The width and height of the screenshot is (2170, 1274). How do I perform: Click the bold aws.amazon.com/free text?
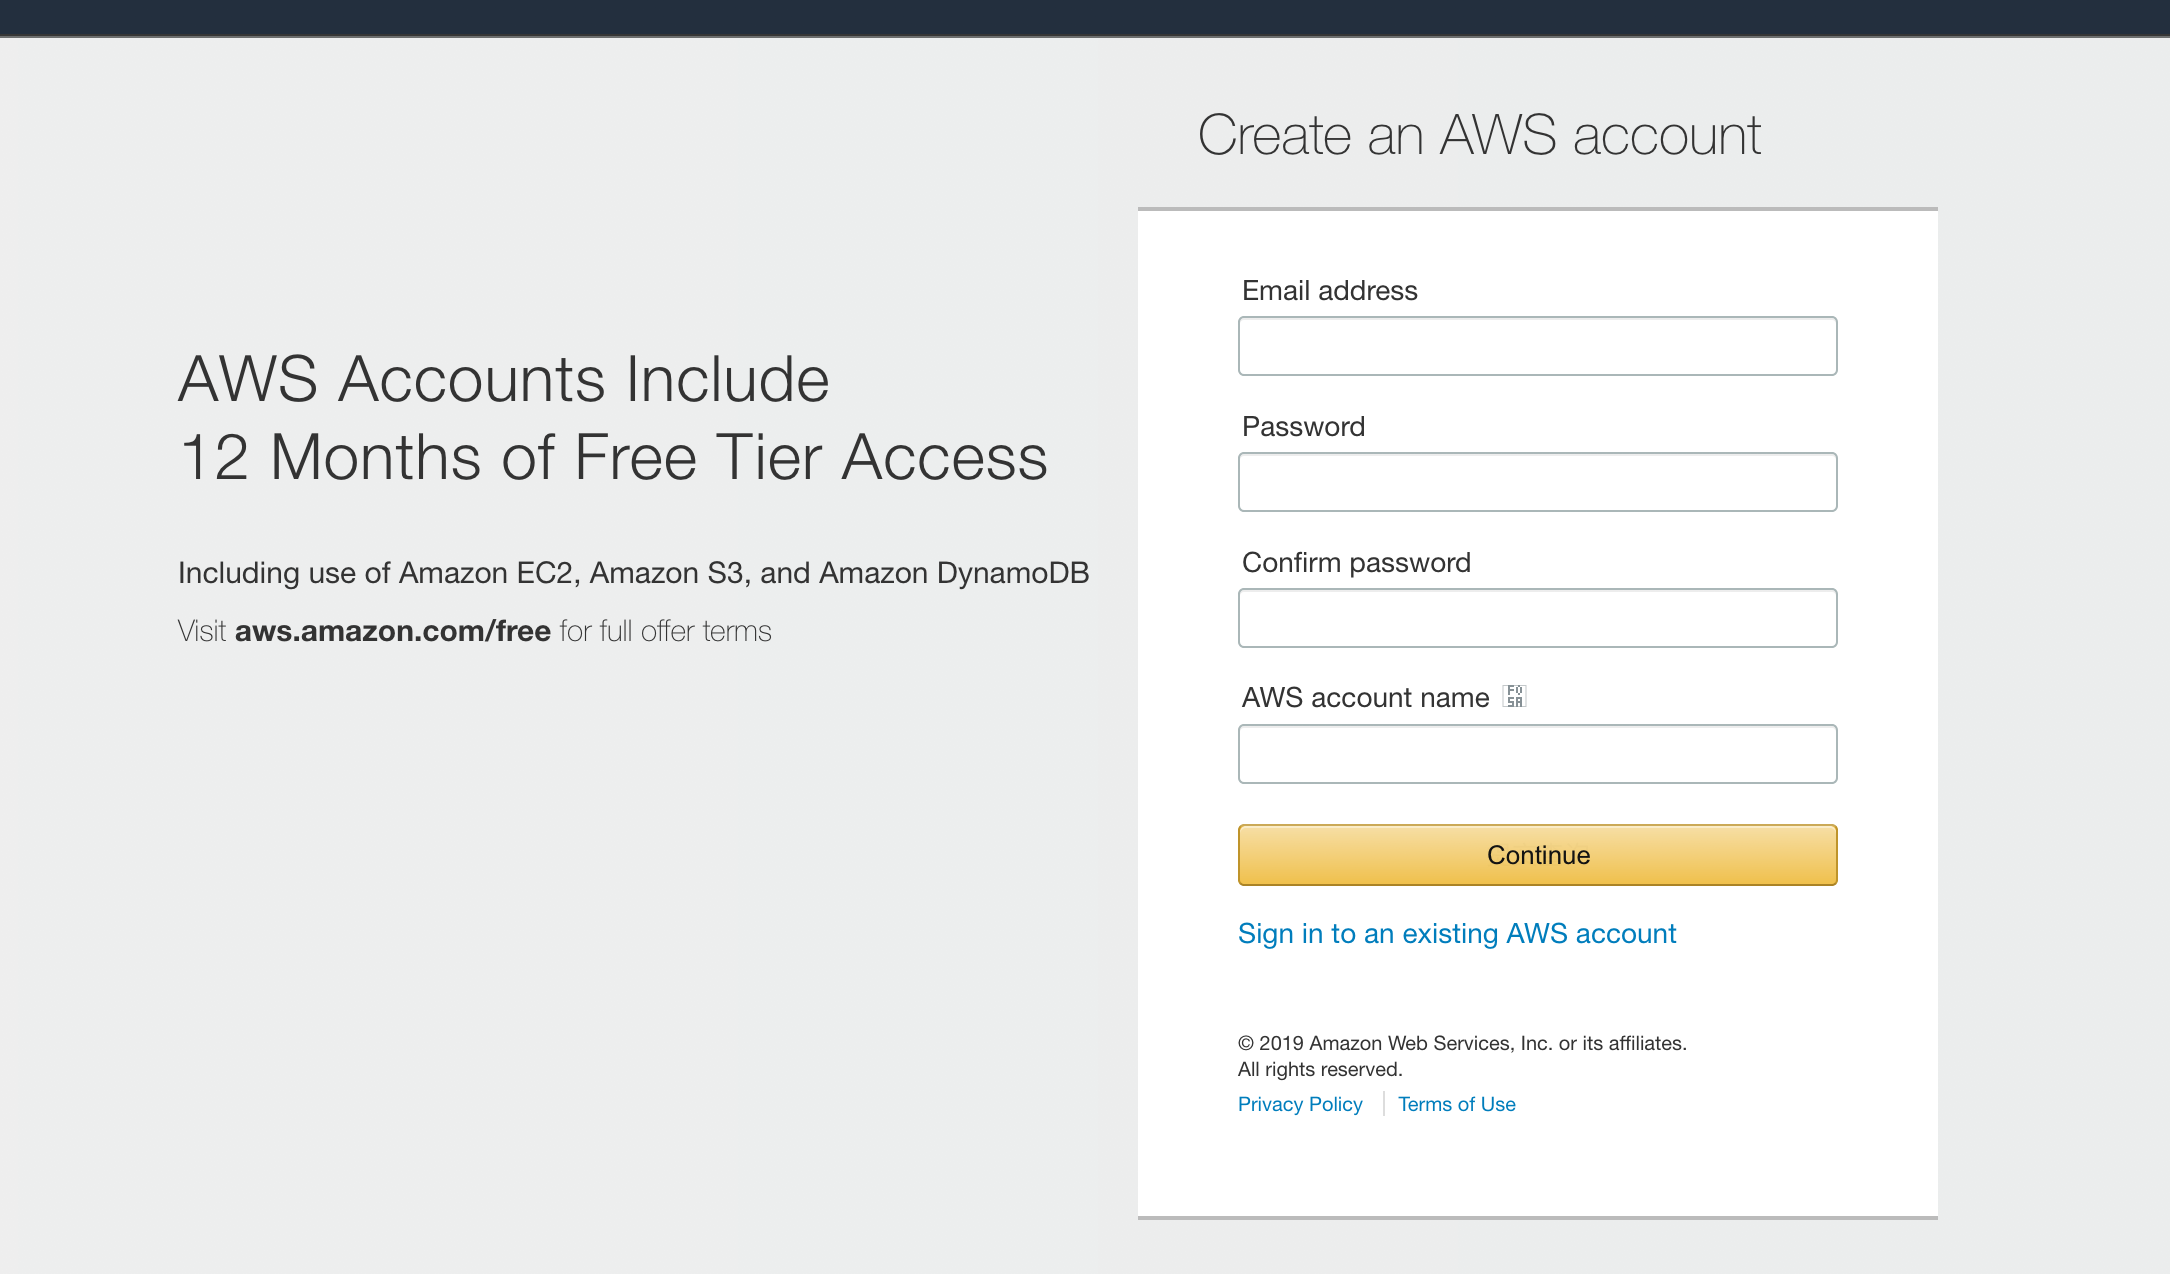[392, 631]
